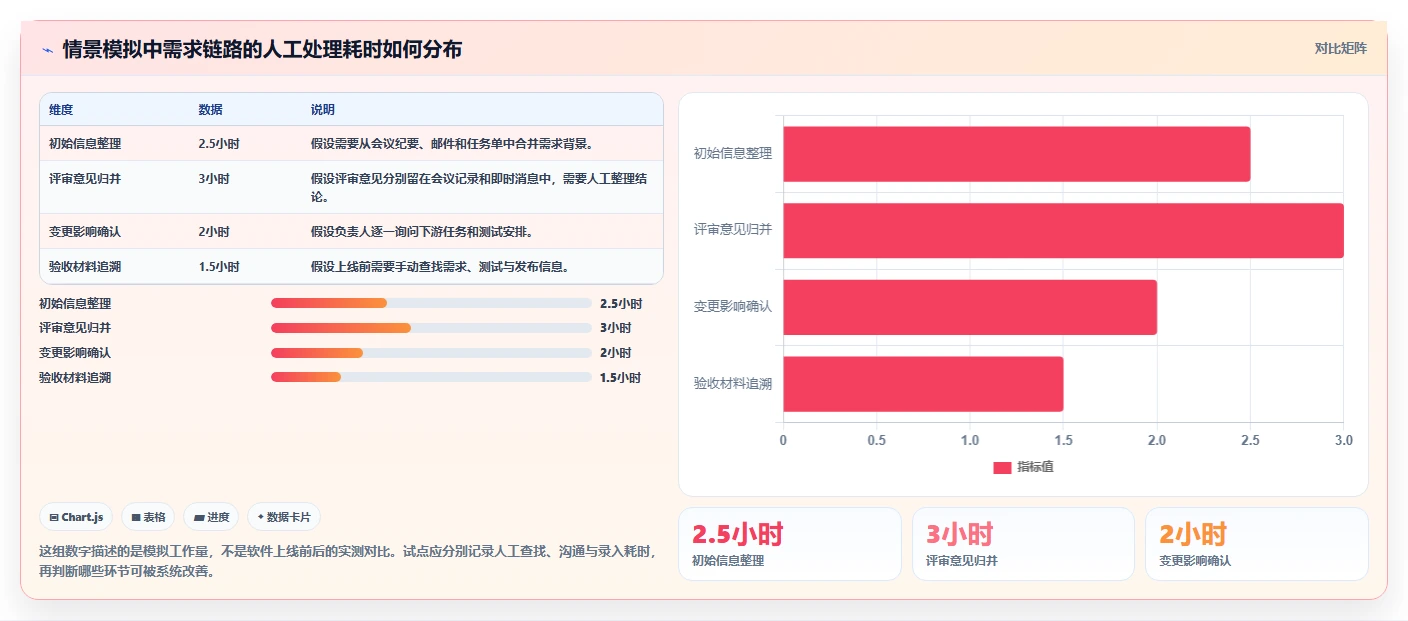Click the 变更影响确认 chart axis label

733,307
